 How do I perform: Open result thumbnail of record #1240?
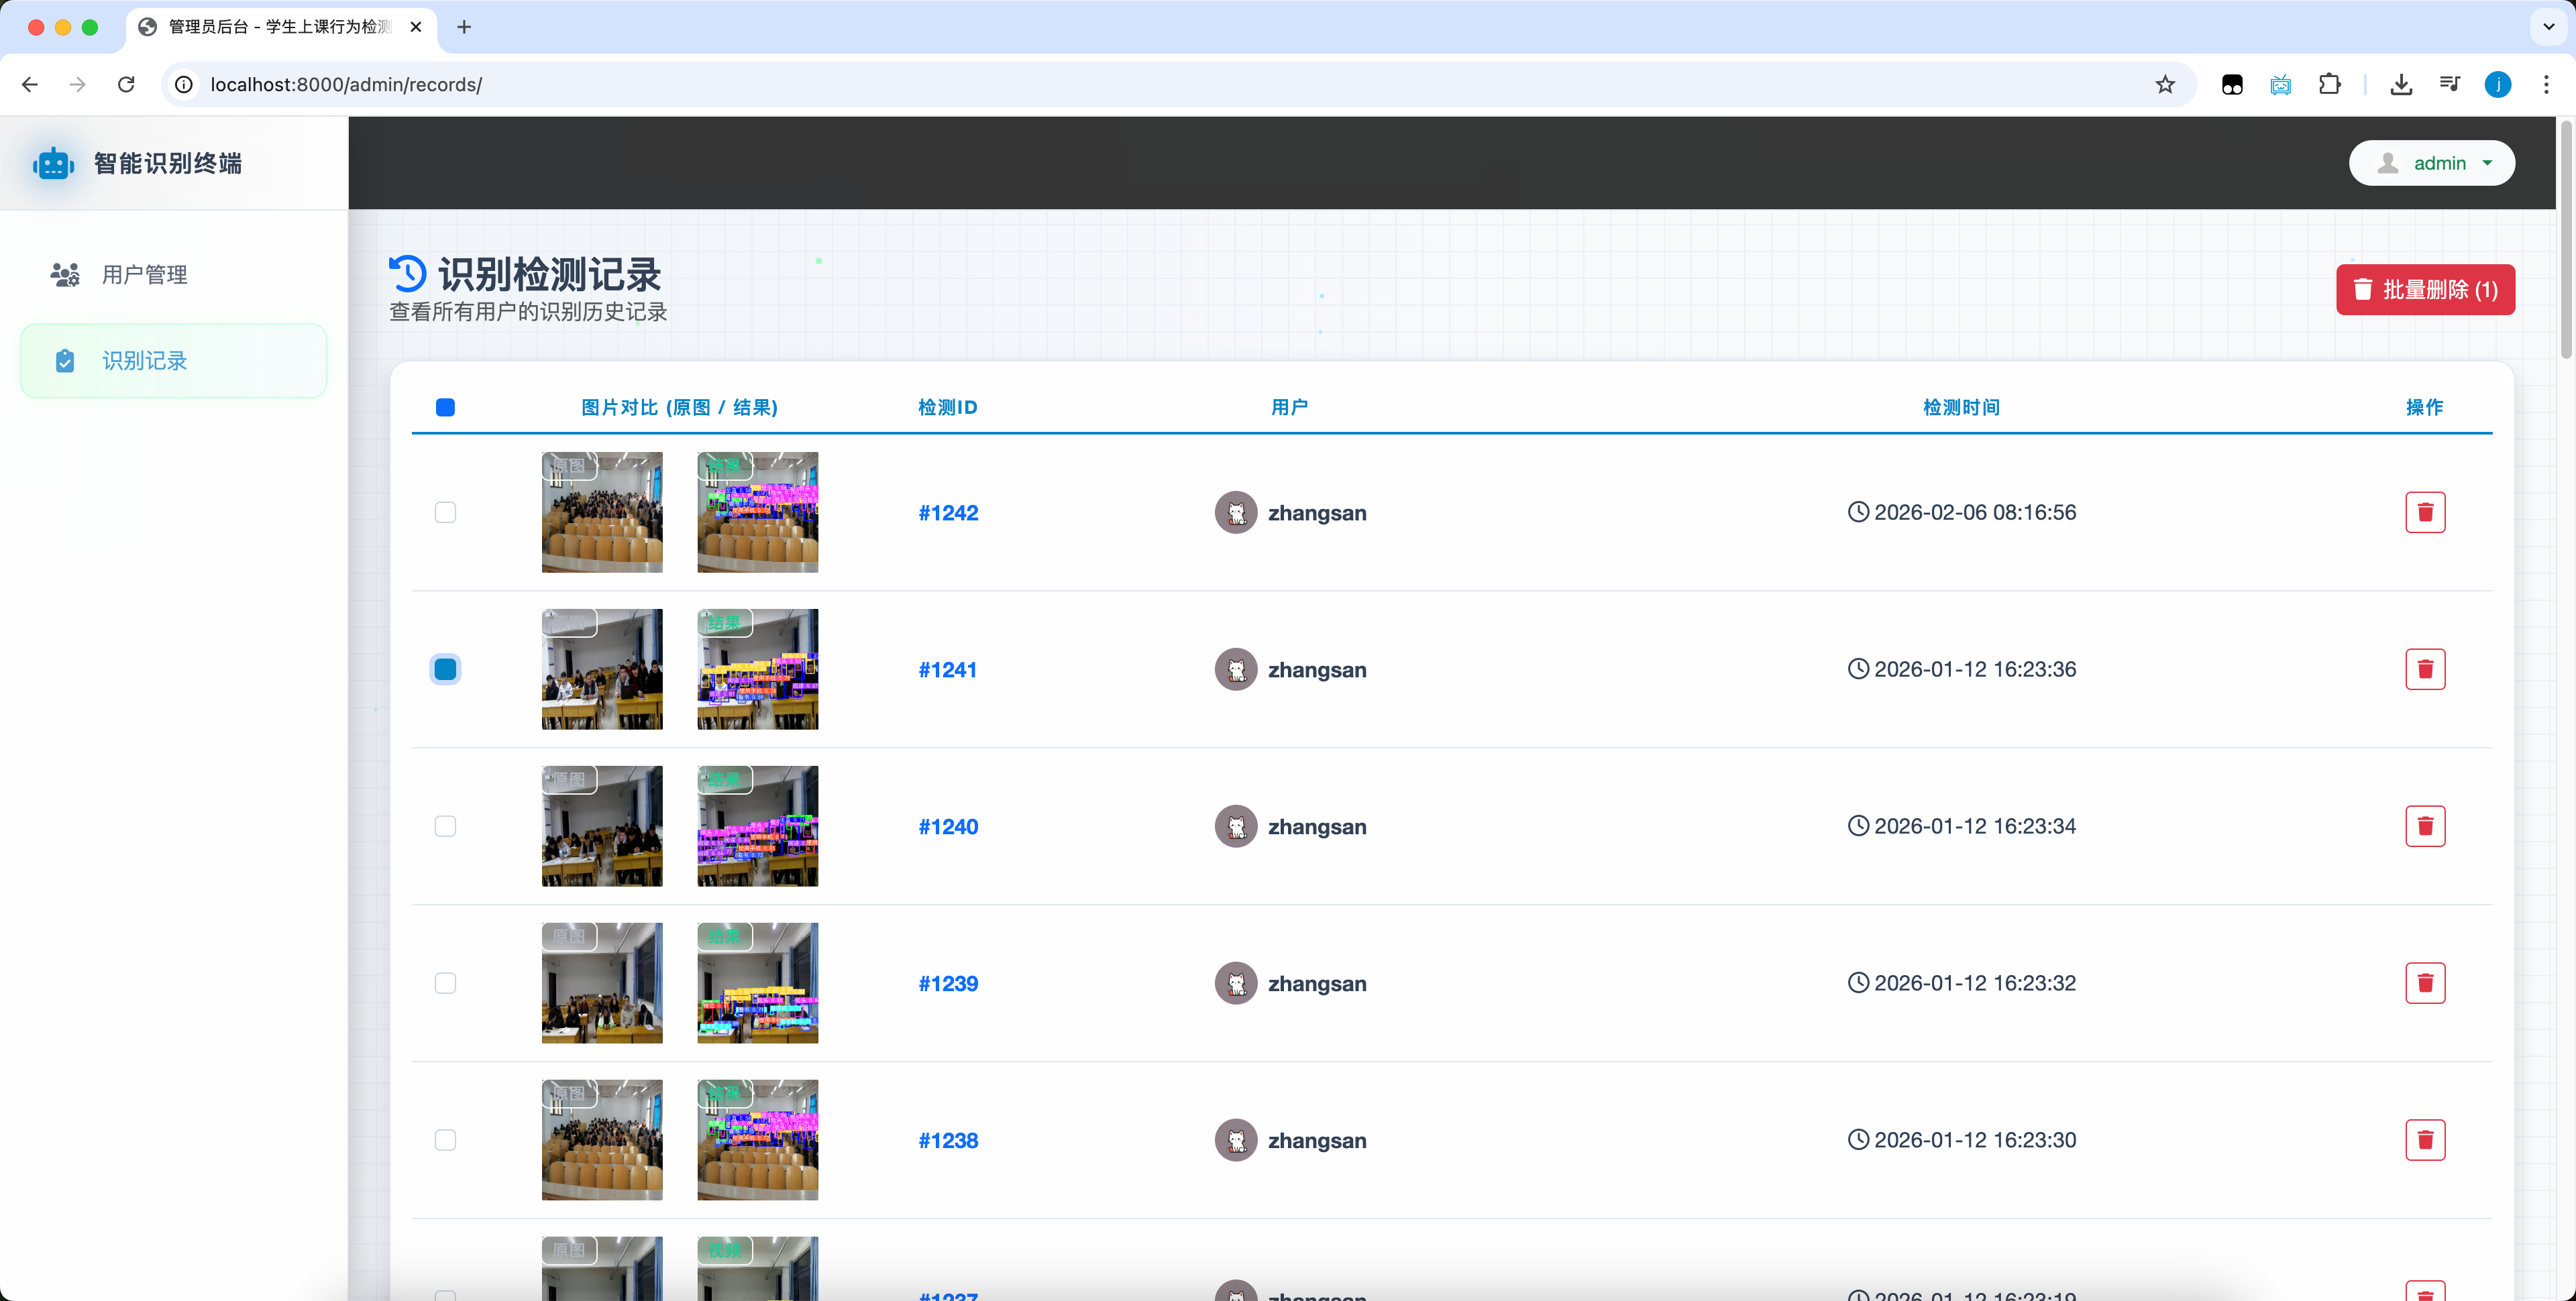[x=757, y=826]
